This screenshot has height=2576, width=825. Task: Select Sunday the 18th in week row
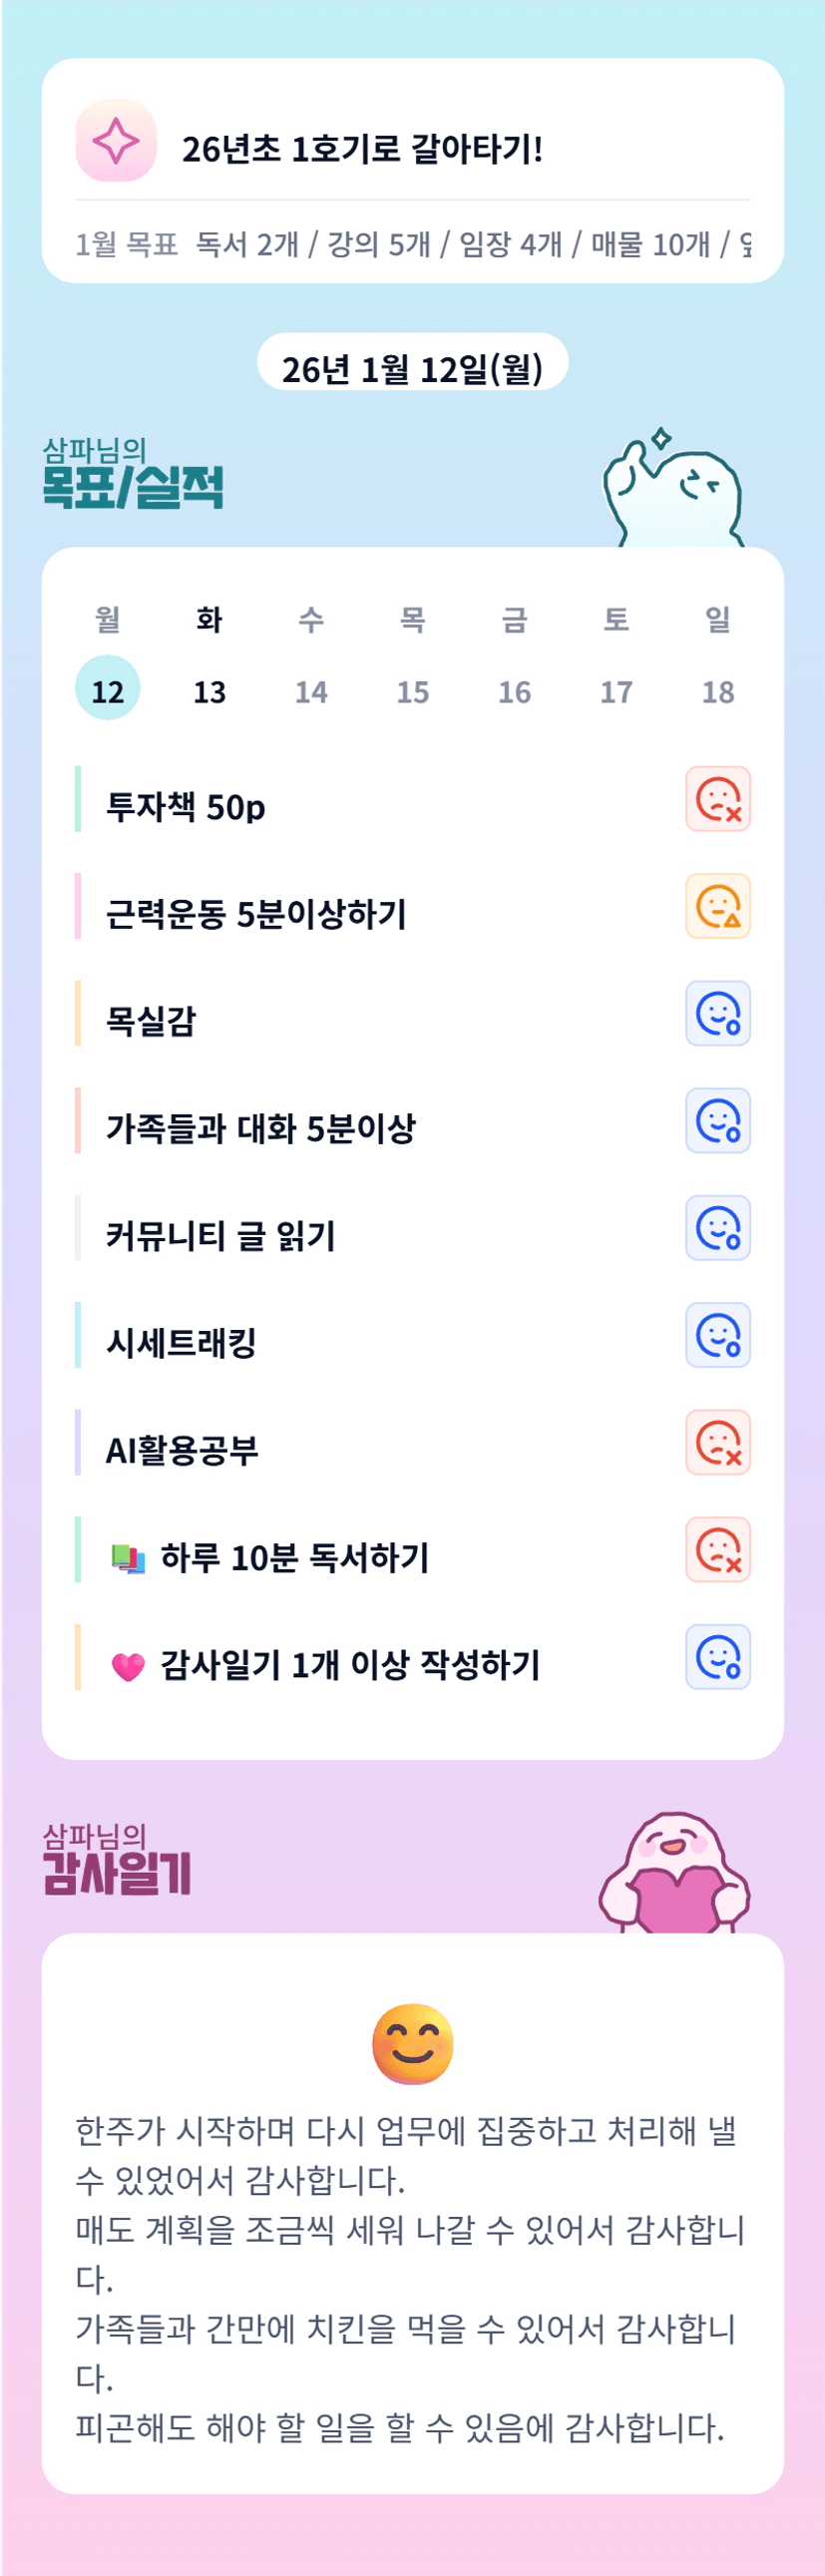pos(718,691)
